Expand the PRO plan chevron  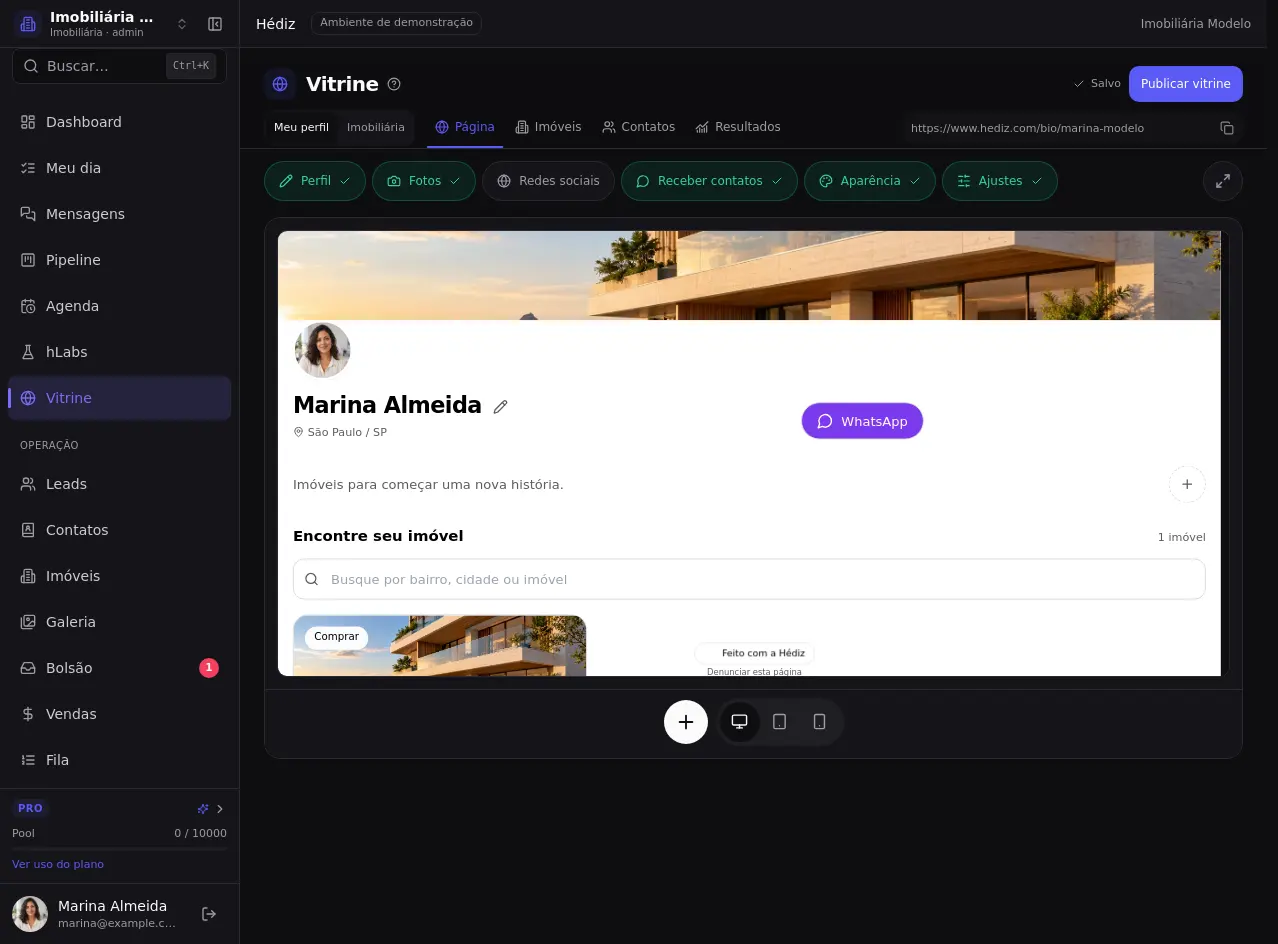[x=220, y=808]
